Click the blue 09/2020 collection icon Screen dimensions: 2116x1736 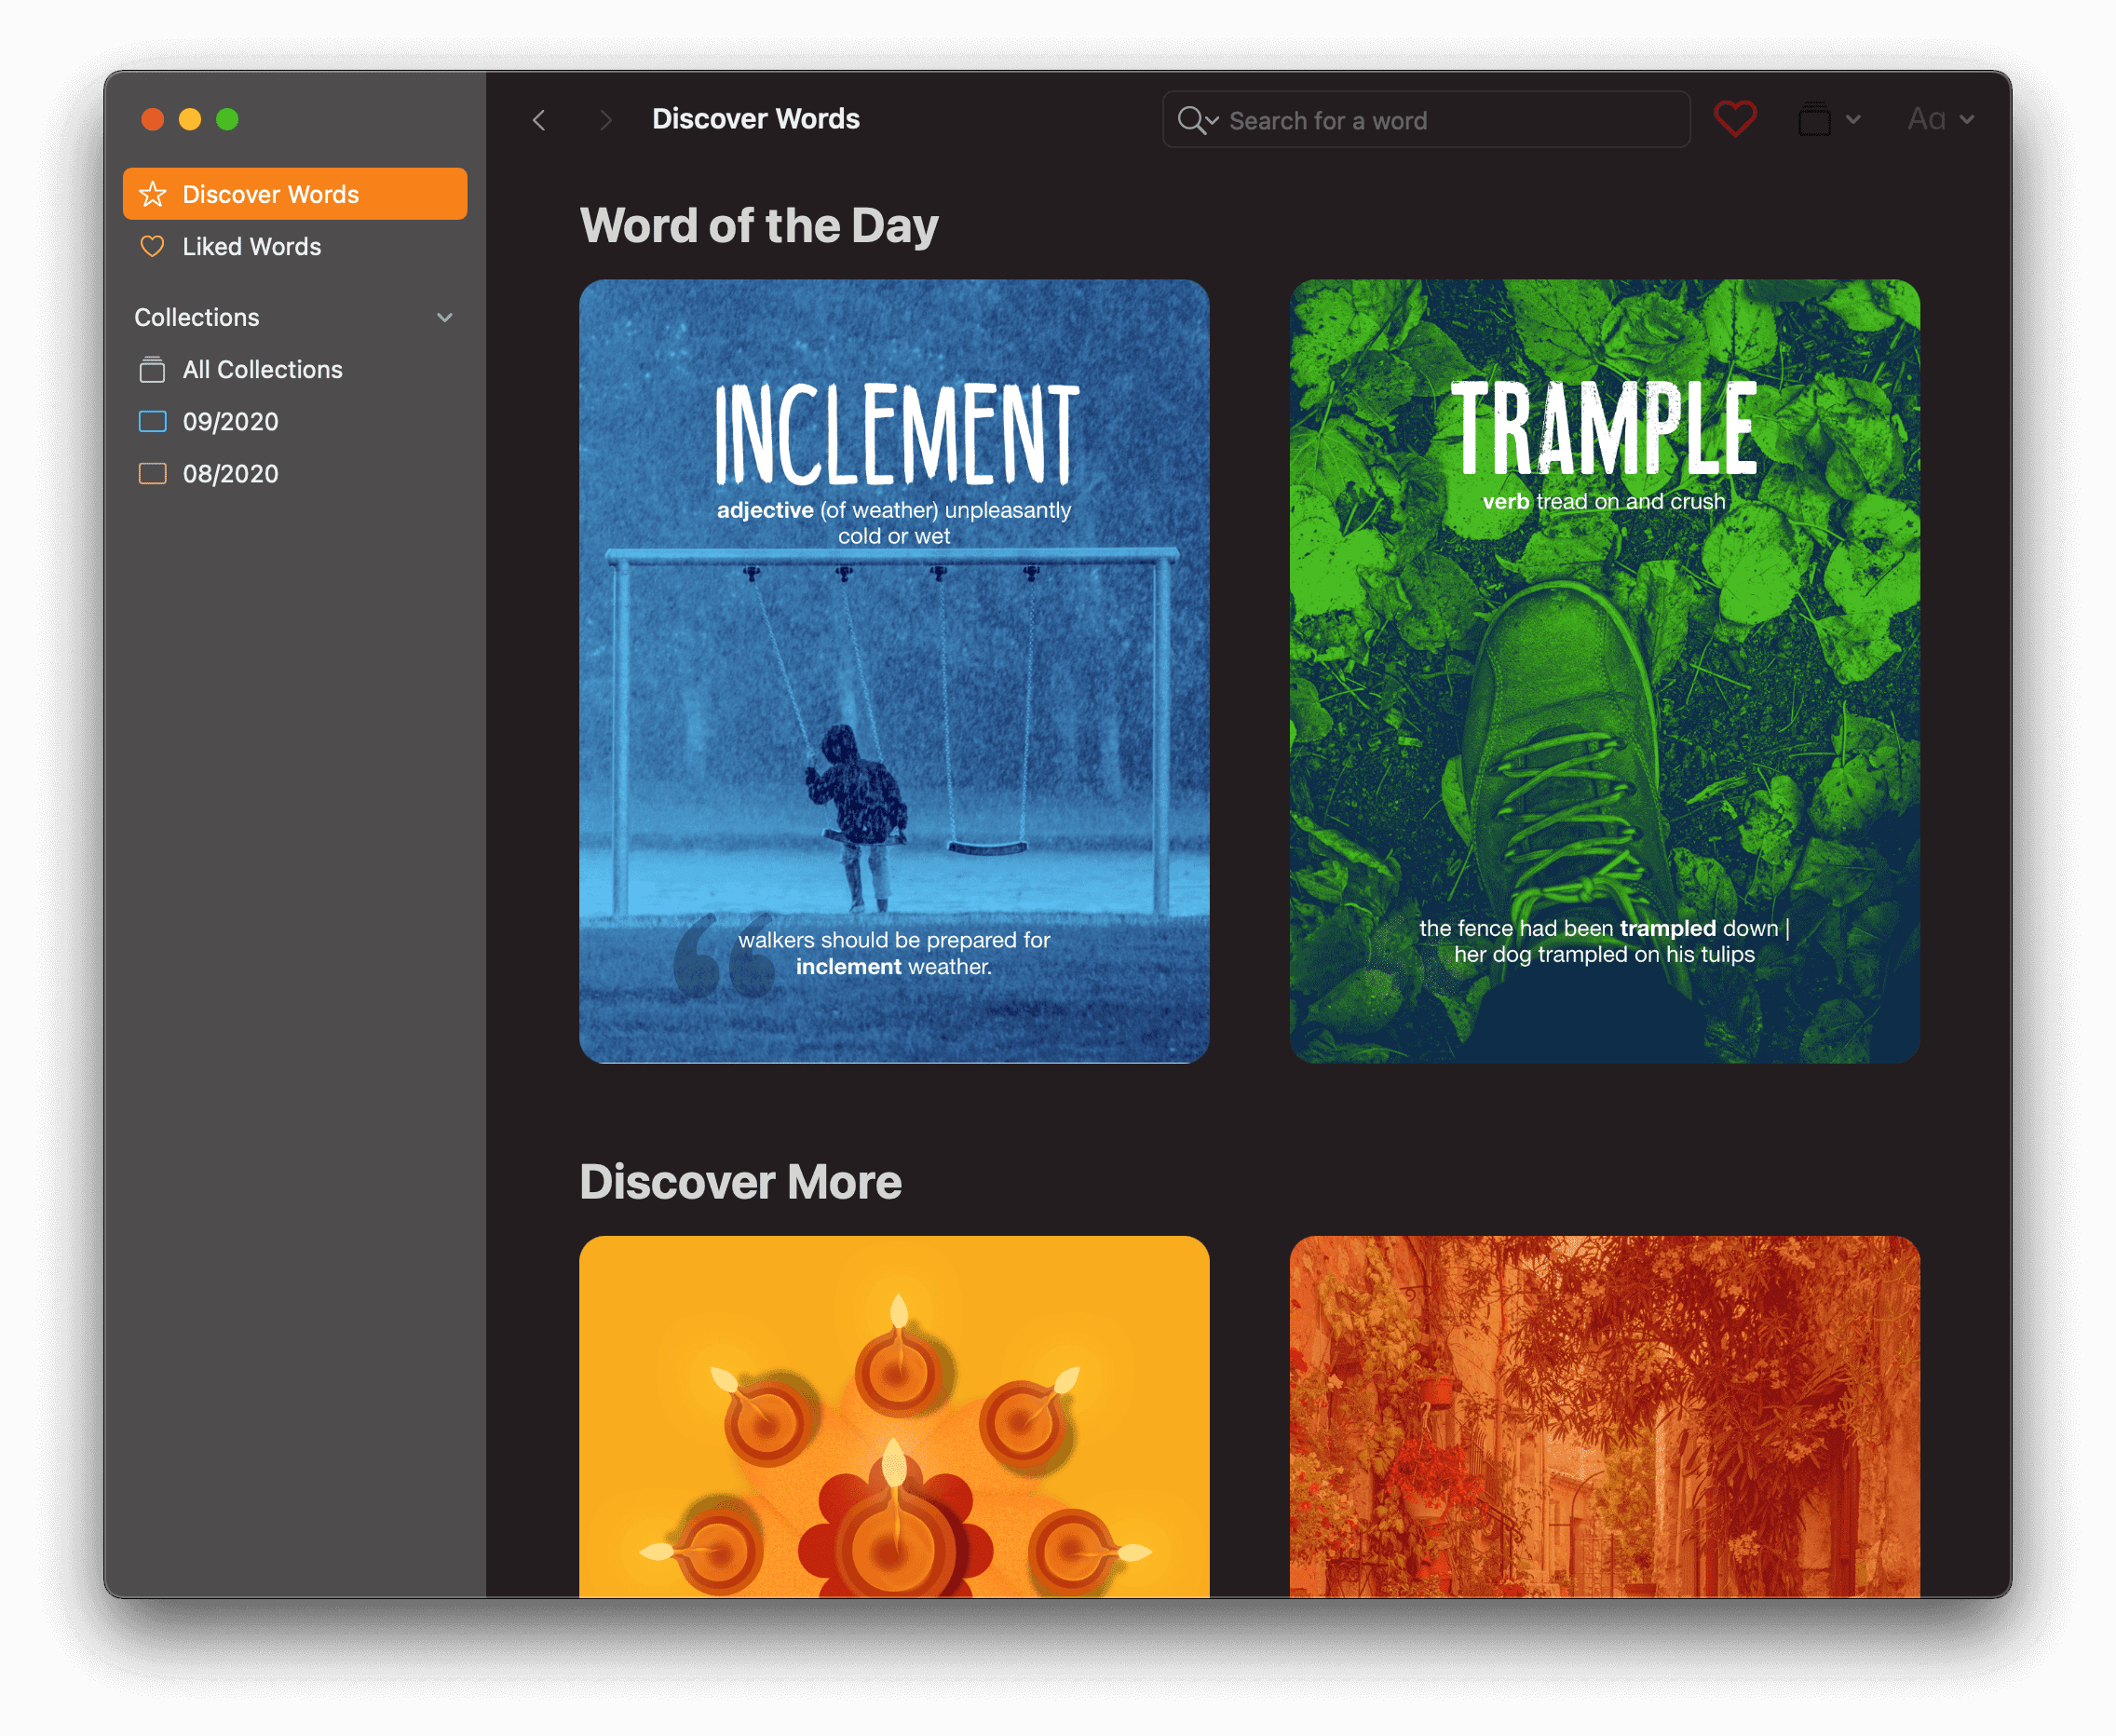152,421
